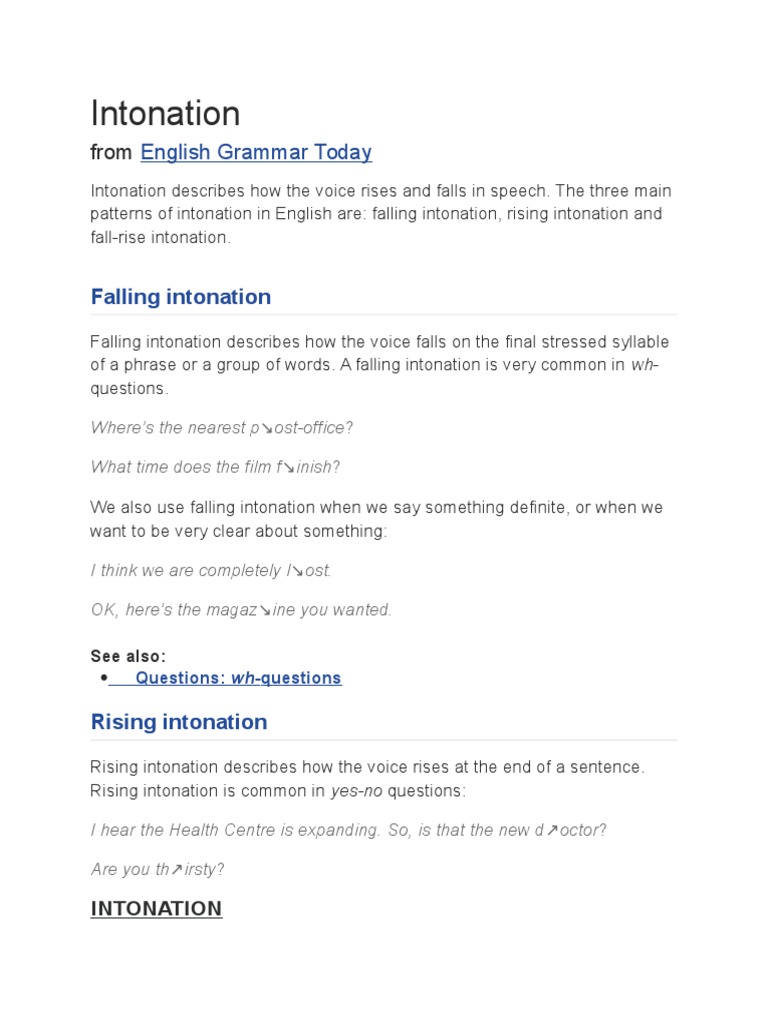Click the underlined INTONATION heading at bottom
Viewport: 768px width, 1024px height.
(x=156, y=908)
